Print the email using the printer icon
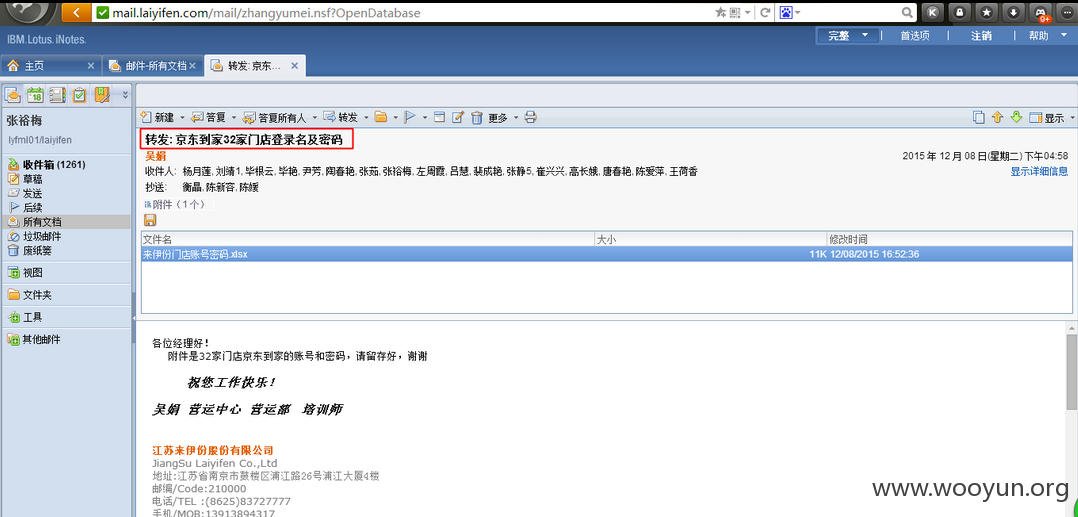This screenshot has height=517, width=1078. click(x=531, y=118)
